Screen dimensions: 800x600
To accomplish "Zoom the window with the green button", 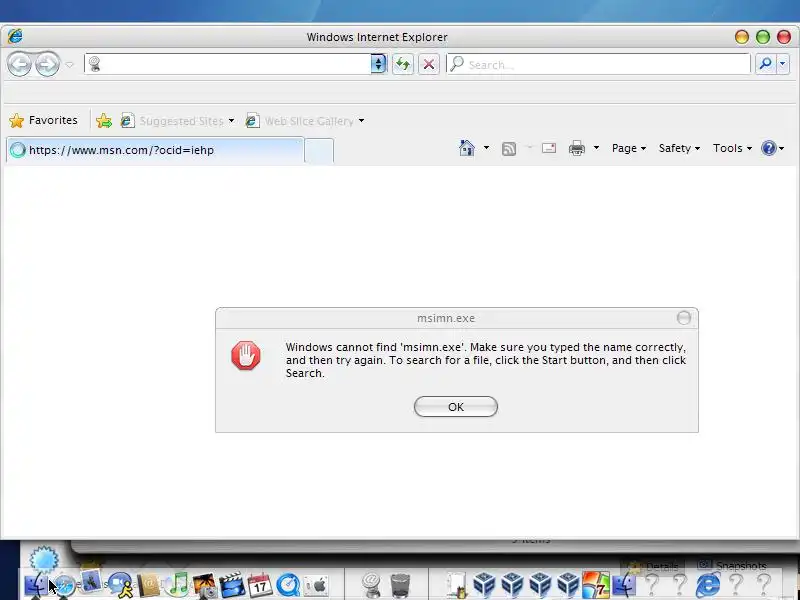I will click(763, 37).
